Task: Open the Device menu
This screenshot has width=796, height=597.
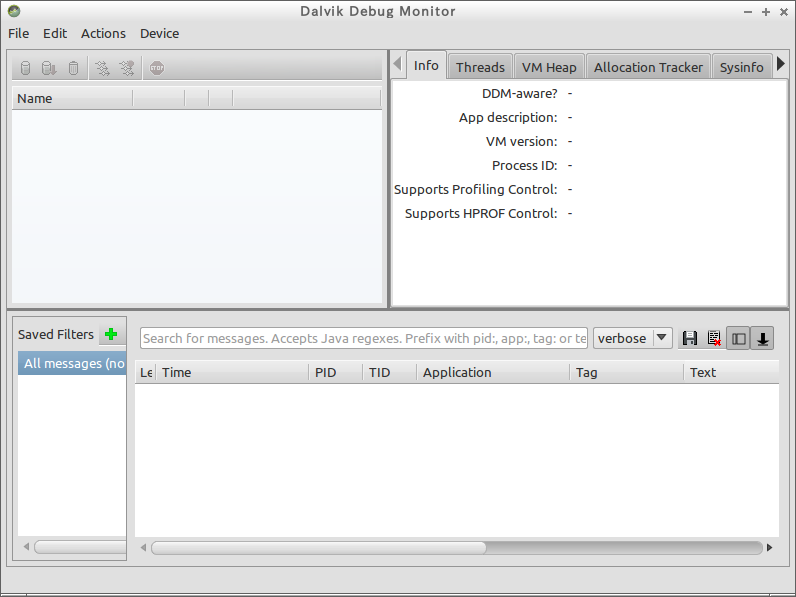Action: pos(159,34)
